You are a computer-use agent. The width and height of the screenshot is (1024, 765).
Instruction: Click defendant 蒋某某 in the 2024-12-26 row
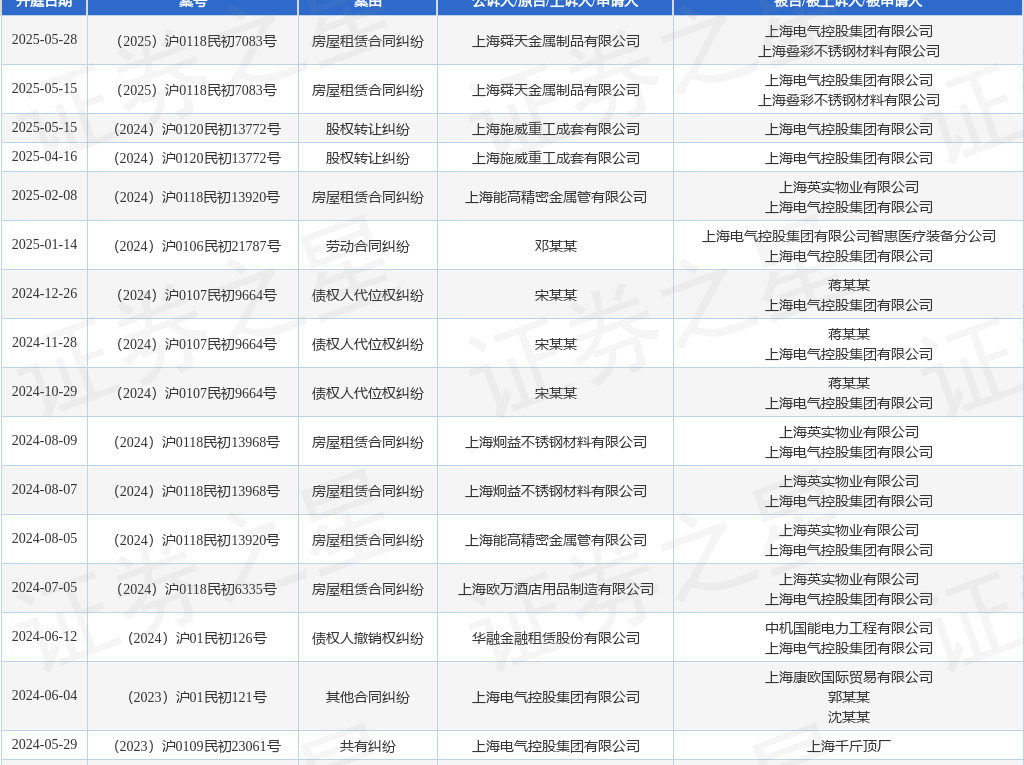[x=849, y=285]
